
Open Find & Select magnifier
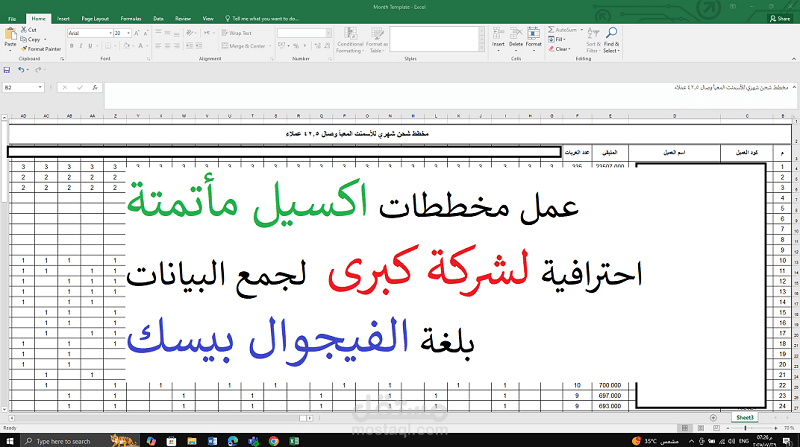click(x=611, y=33)
